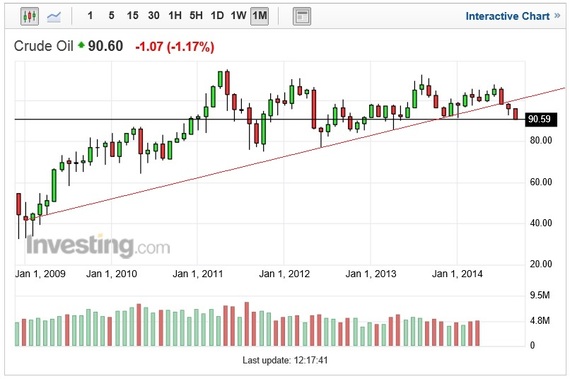Click the 20.00 price axis label
This screenshot has width=570, height=379.
[541, 264]
